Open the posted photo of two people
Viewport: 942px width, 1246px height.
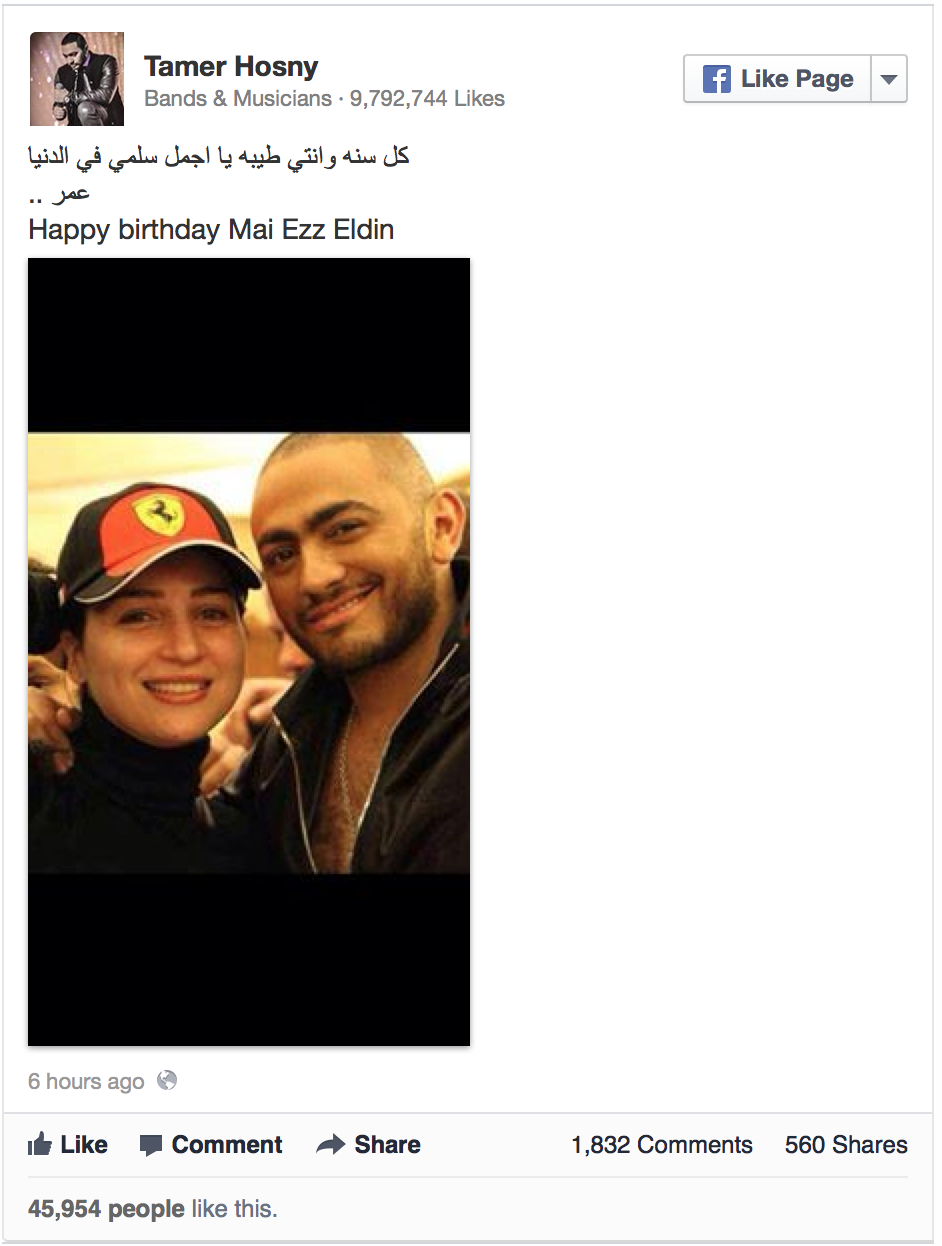[249, 652]
